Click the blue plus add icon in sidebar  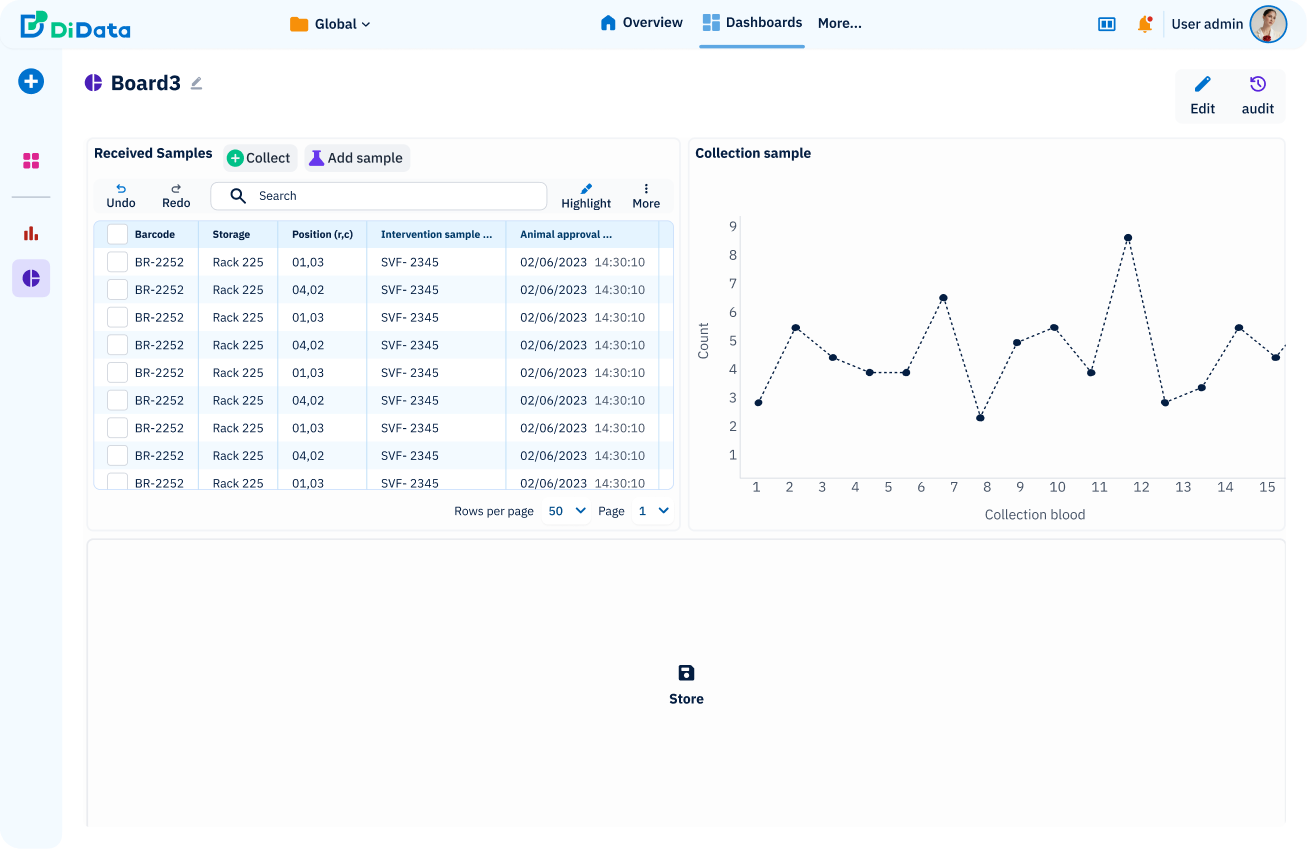coord(31,82)
